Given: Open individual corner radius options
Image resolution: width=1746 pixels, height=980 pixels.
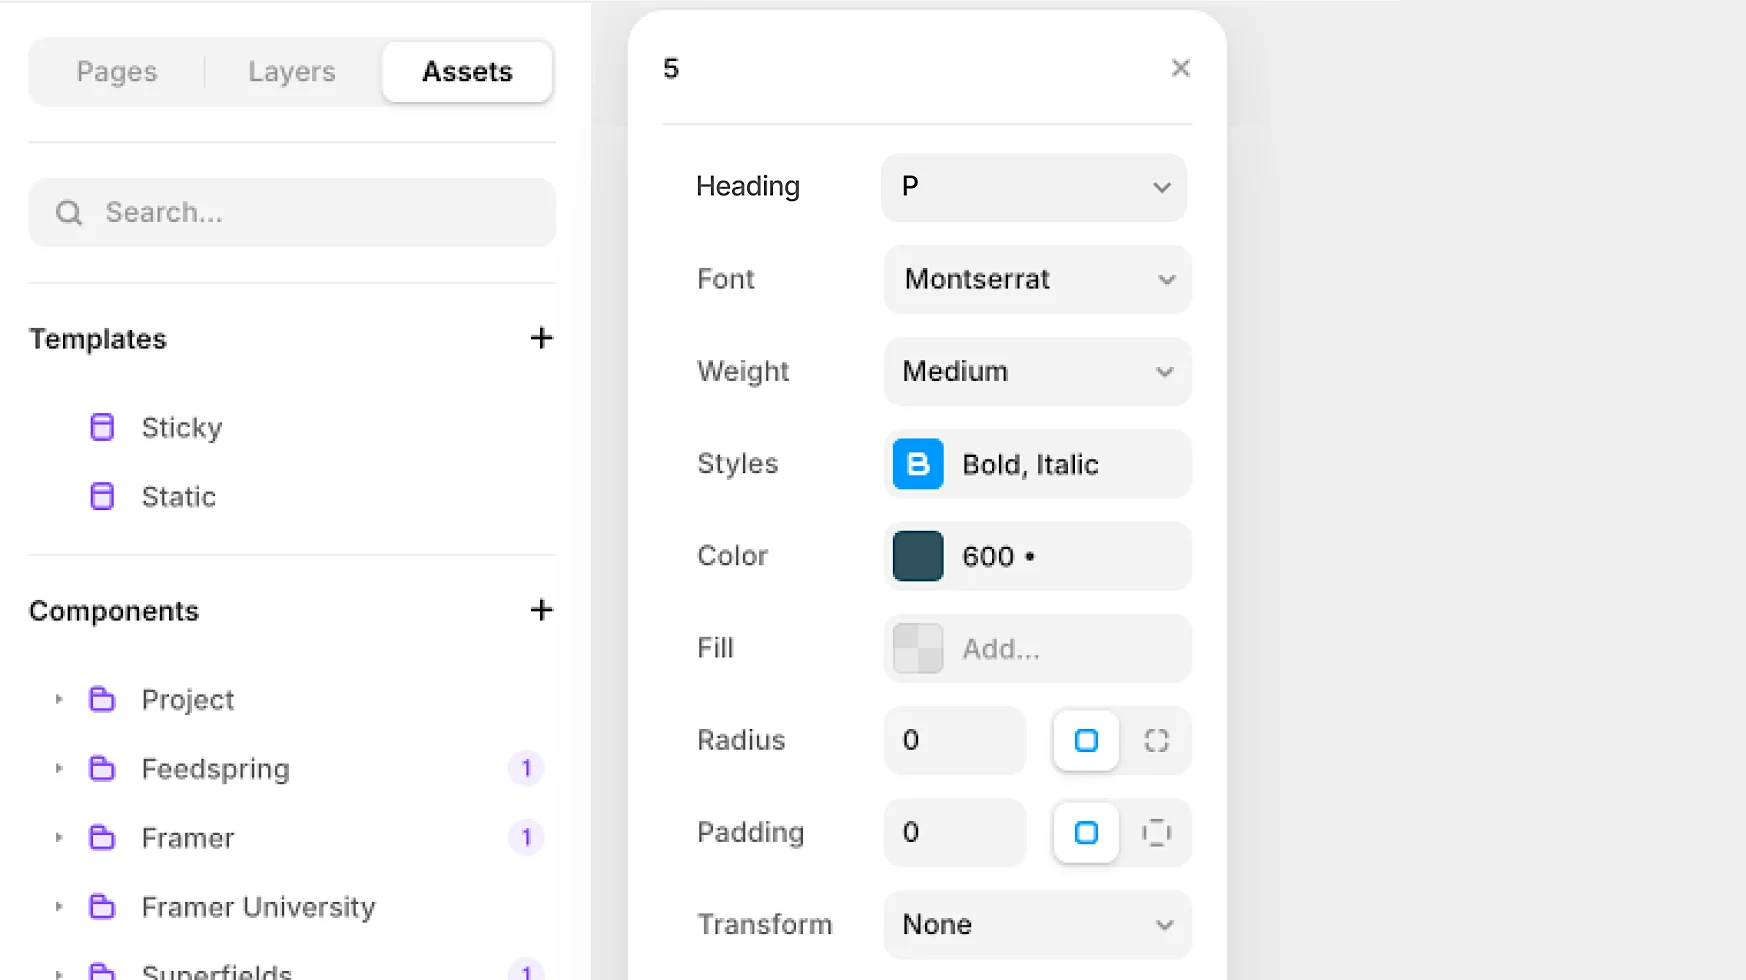Looking at the screenshot, I should (x=1157, y=741).
